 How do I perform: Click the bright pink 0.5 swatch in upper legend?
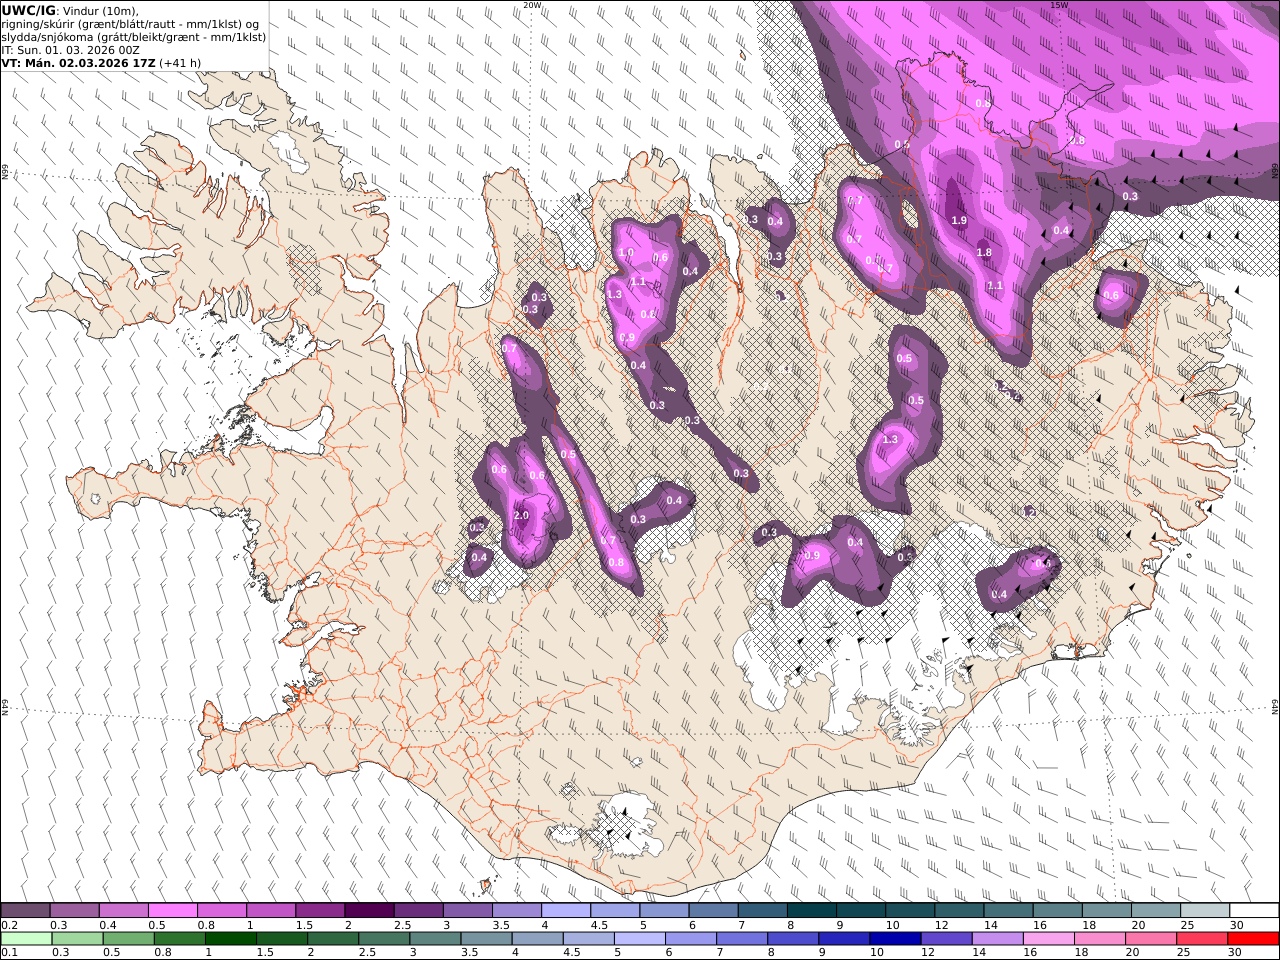tap(173, 911)
